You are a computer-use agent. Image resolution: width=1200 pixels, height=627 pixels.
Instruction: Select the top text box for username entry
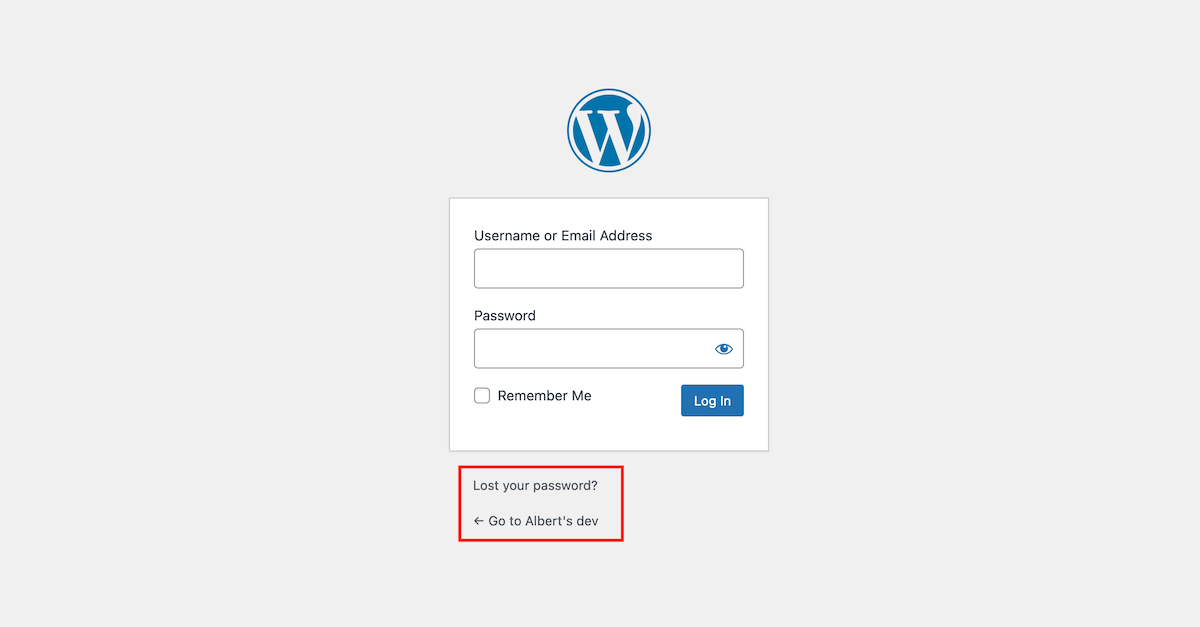[608, 268]
